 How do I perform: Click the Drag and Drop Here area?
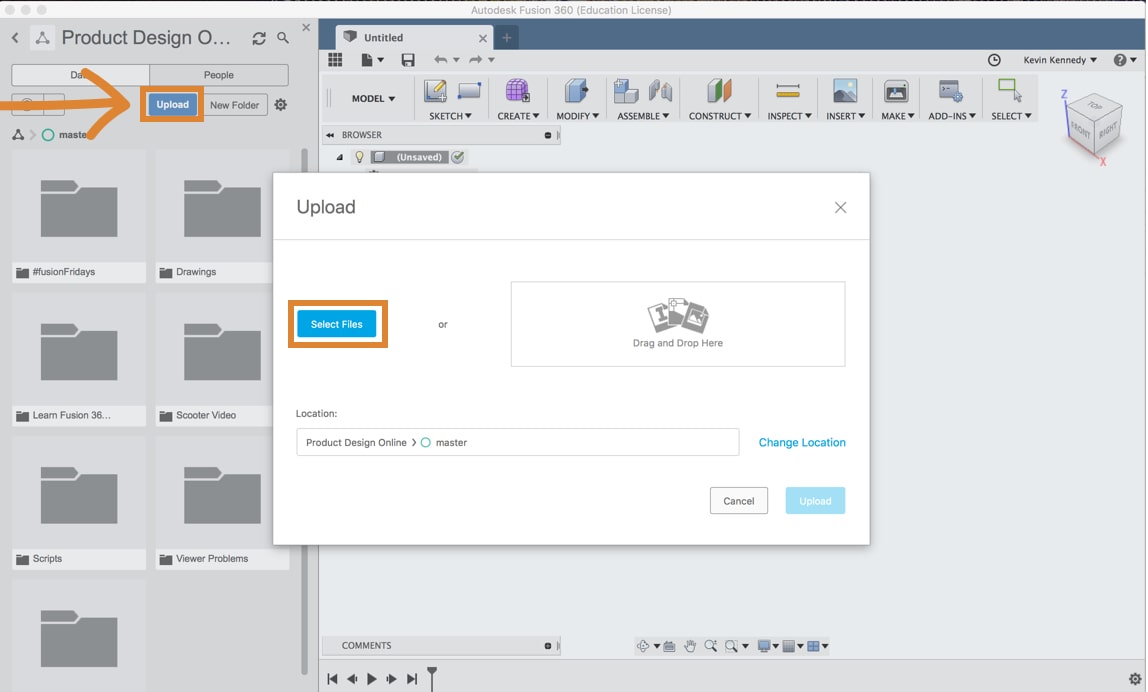click(678, 324)
